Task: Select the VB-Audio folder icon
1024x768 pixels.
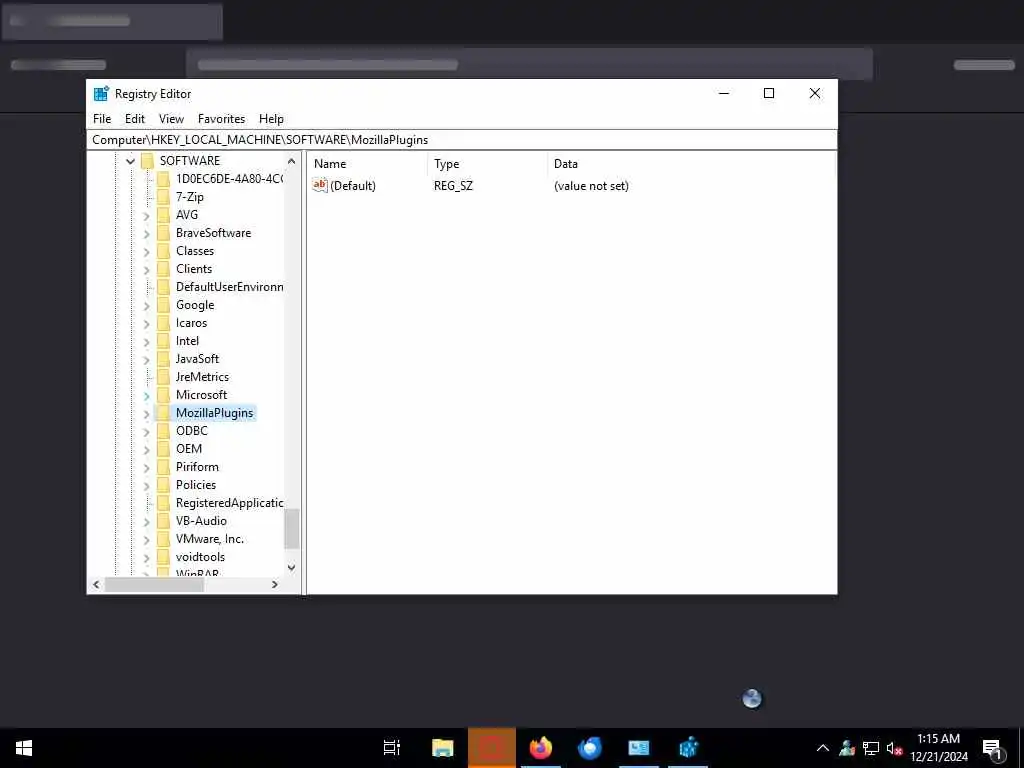Action: point(163,520)
